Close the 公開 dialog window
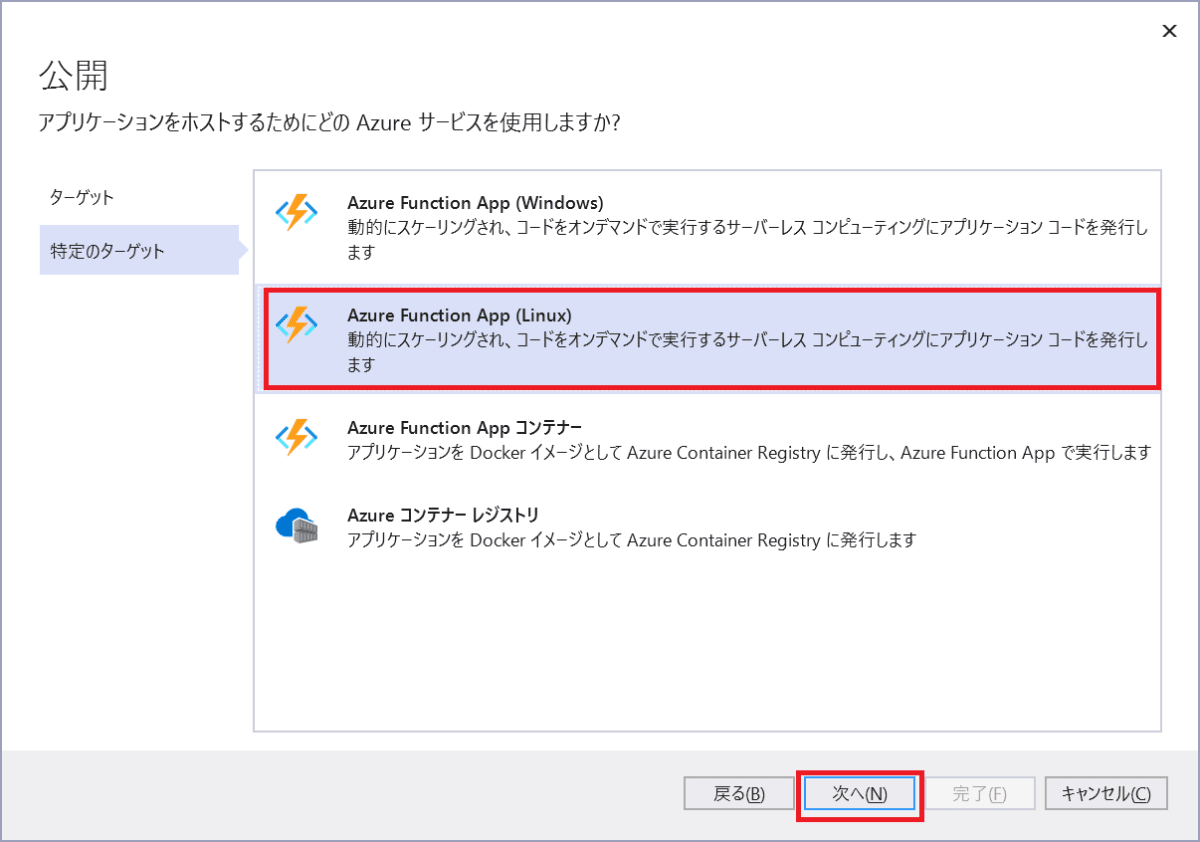Screen dimensions: 1200x842 click(x=1169, y=31)
